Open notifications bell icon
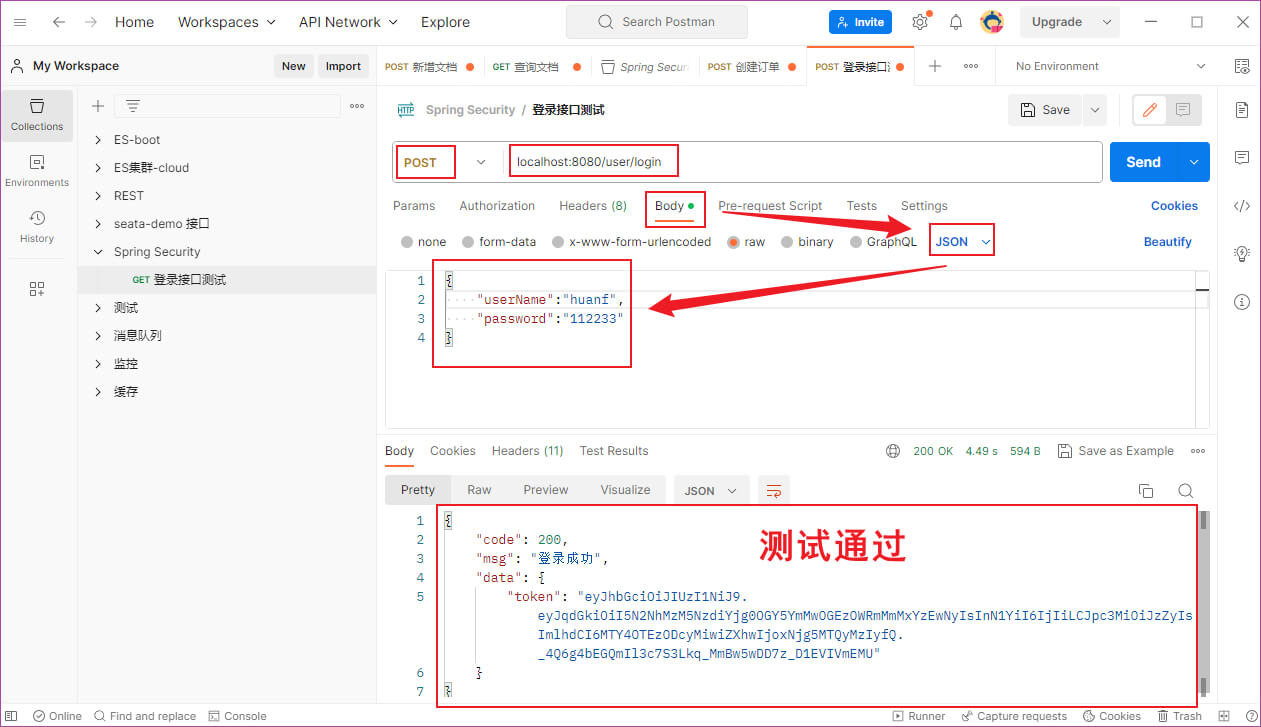The image size is (1261, 727). click(956, 22)
